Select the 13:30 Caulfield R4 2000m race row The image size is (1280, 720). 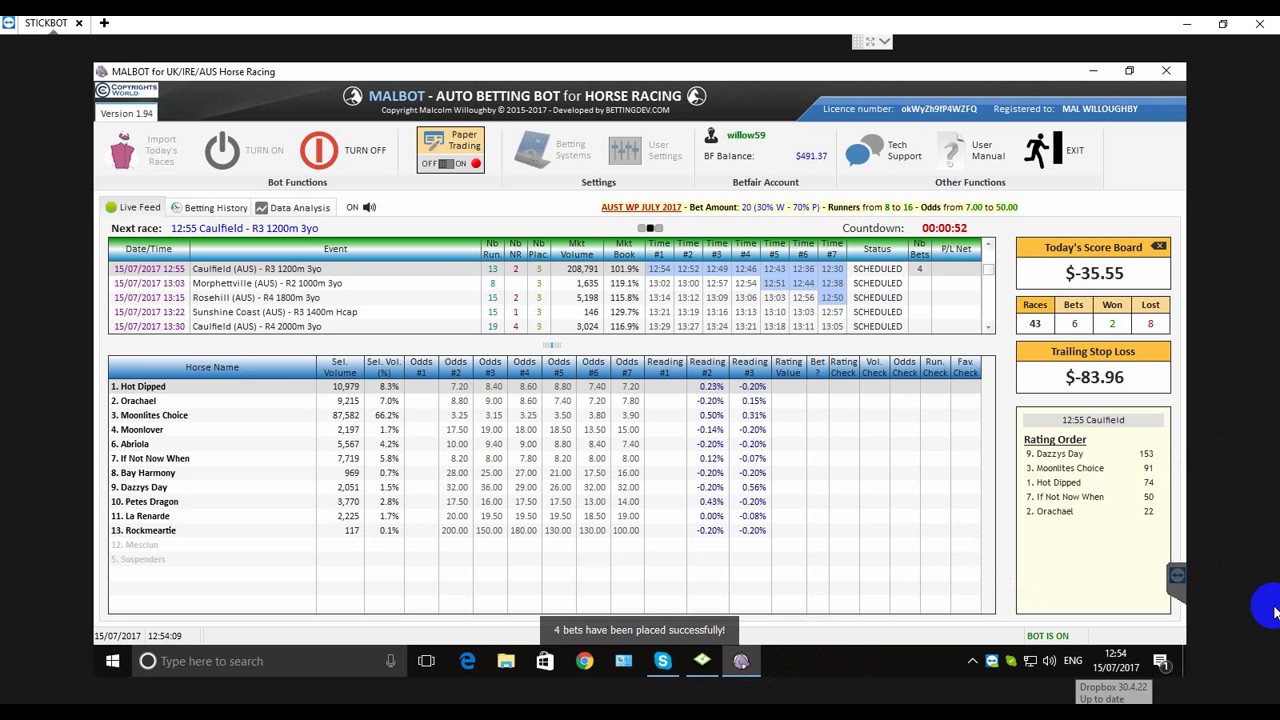[x=545, y=326]
